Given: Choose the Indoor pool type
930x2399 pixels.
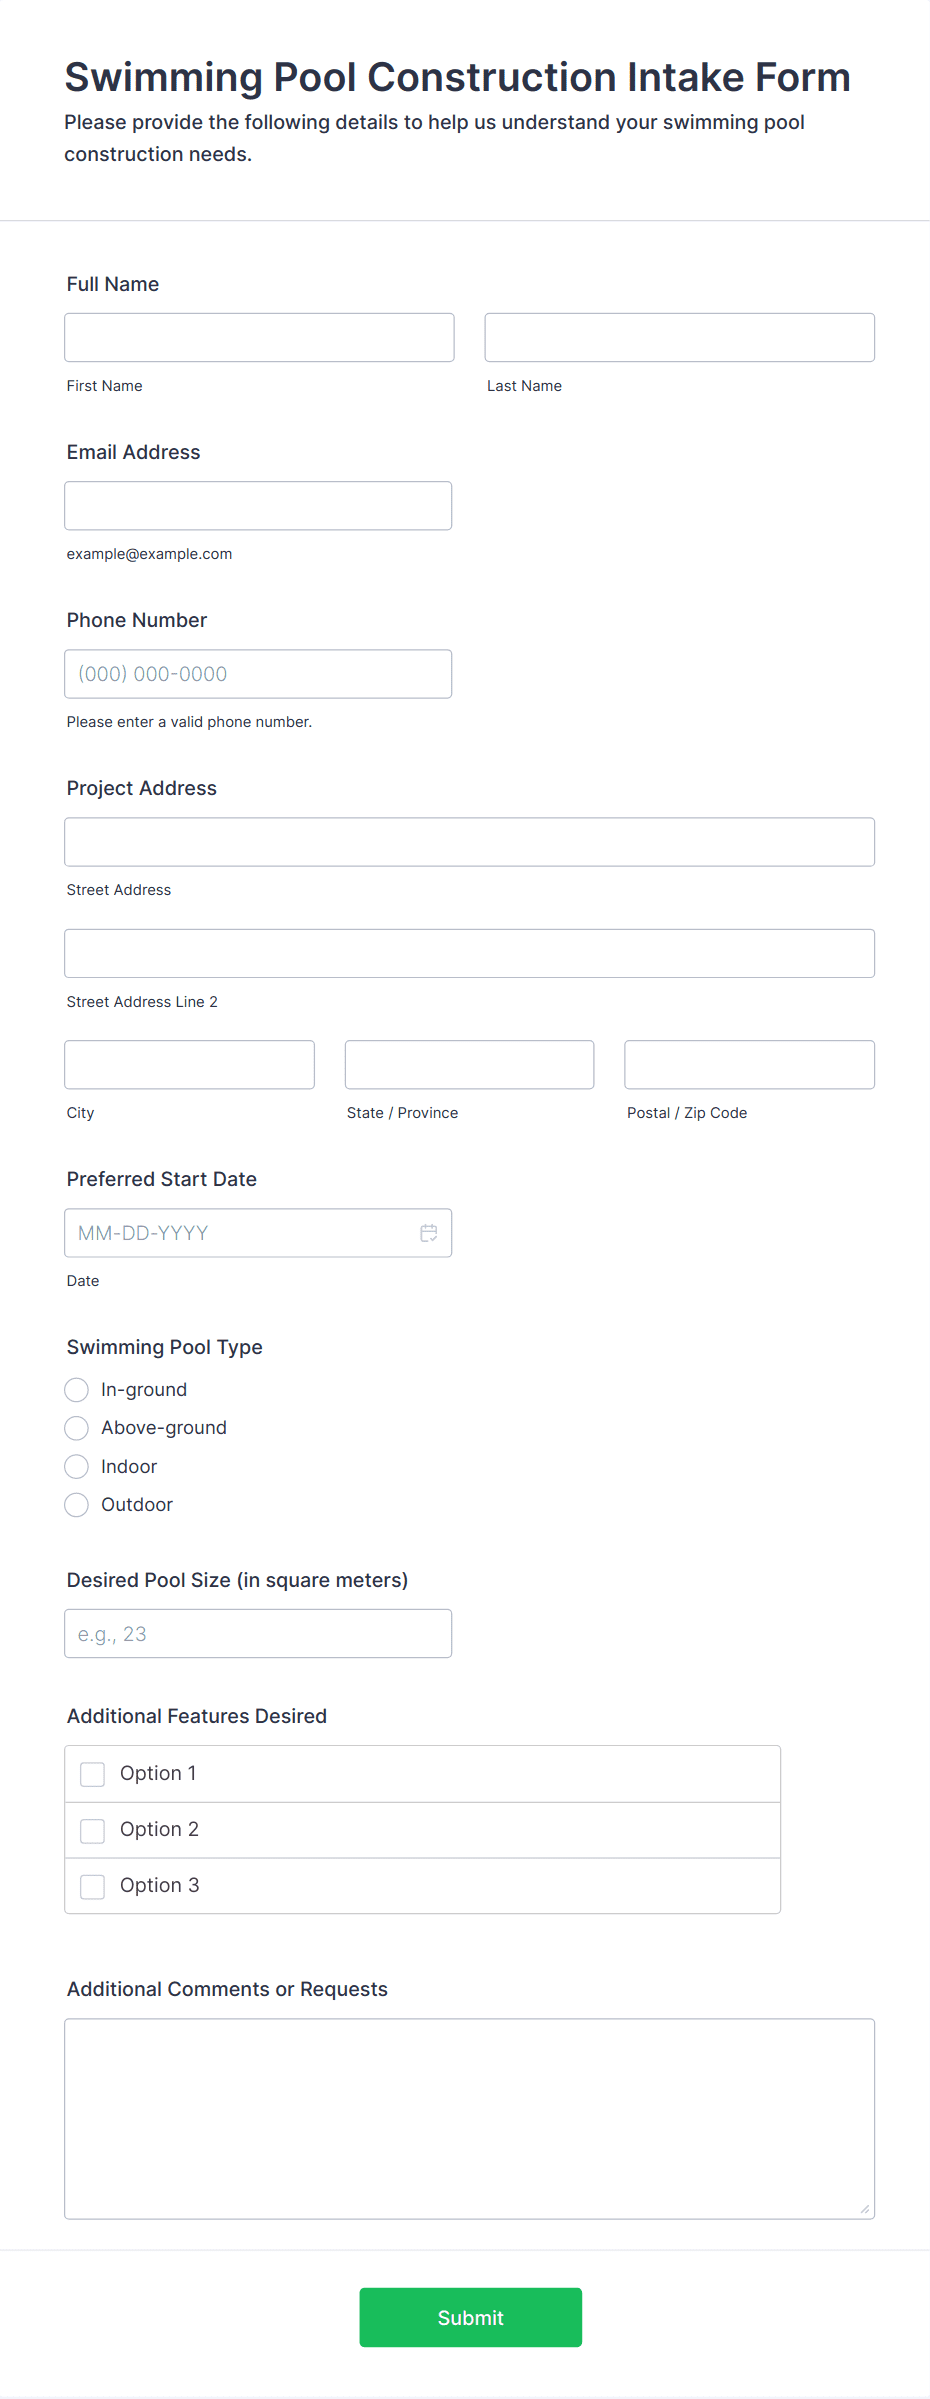Looking at the screenshot, I should tap(77, 1467).
